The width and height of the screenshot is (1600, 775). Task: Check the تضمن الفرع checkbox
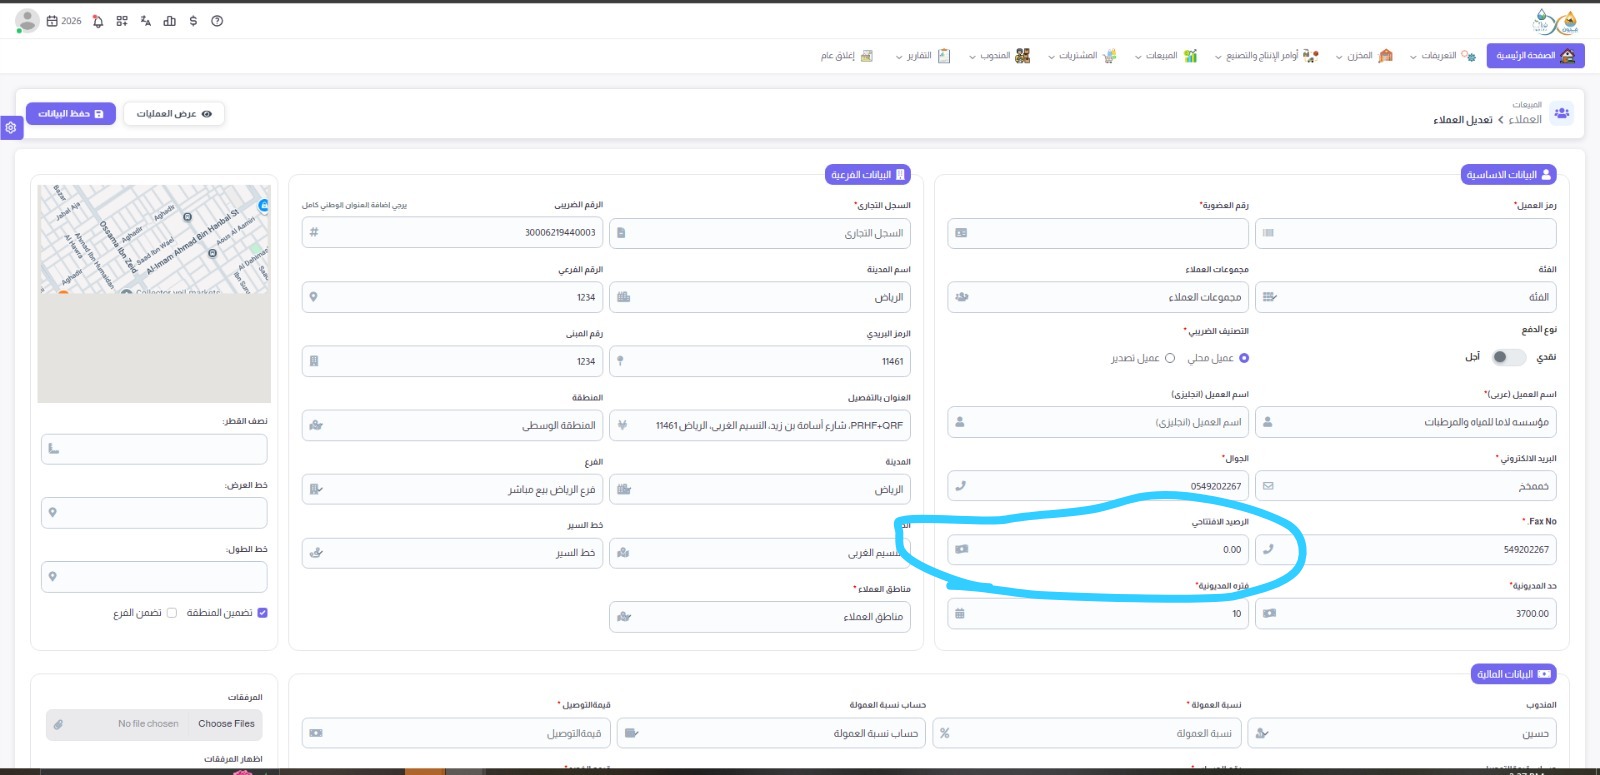point(172,613)
